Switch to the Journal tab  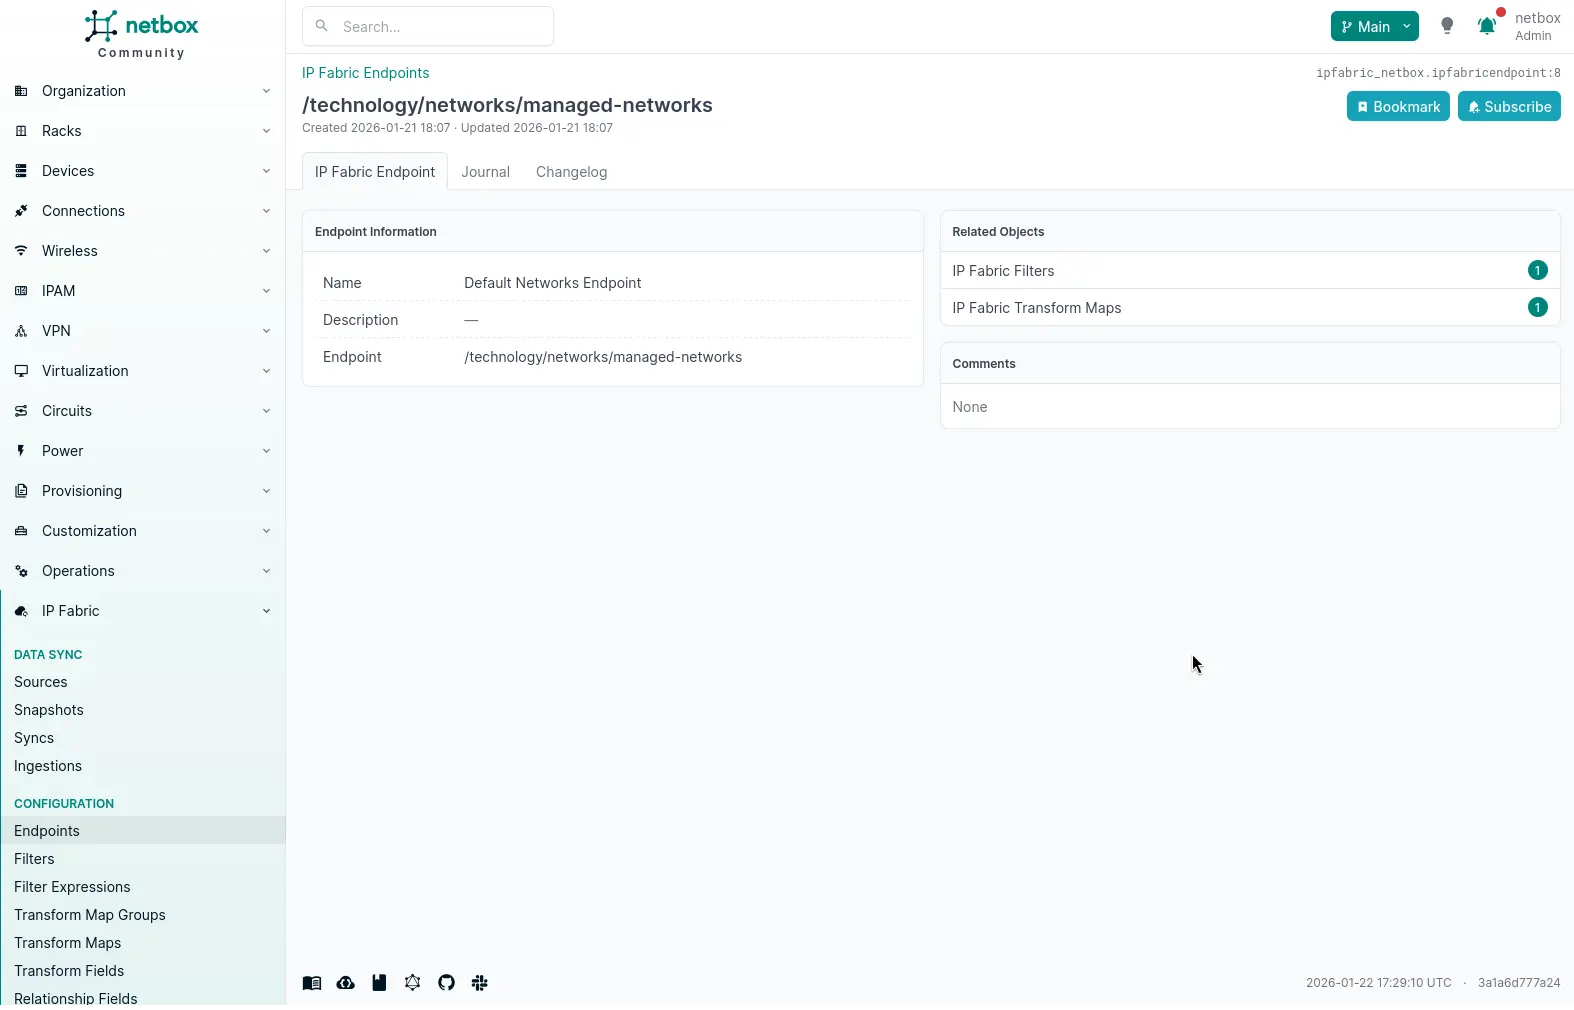(485, 172)
